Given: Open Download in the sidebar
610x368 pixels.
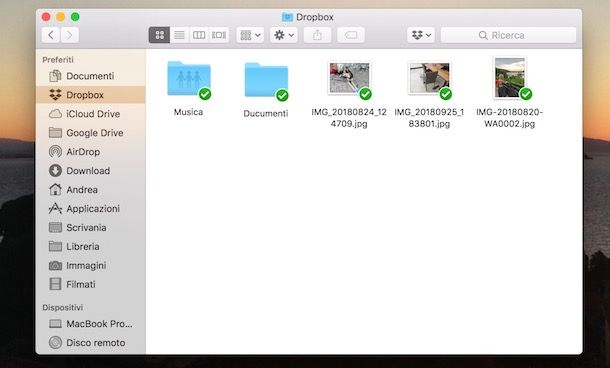Looking at the screenshot, I should tap(90, 171).
